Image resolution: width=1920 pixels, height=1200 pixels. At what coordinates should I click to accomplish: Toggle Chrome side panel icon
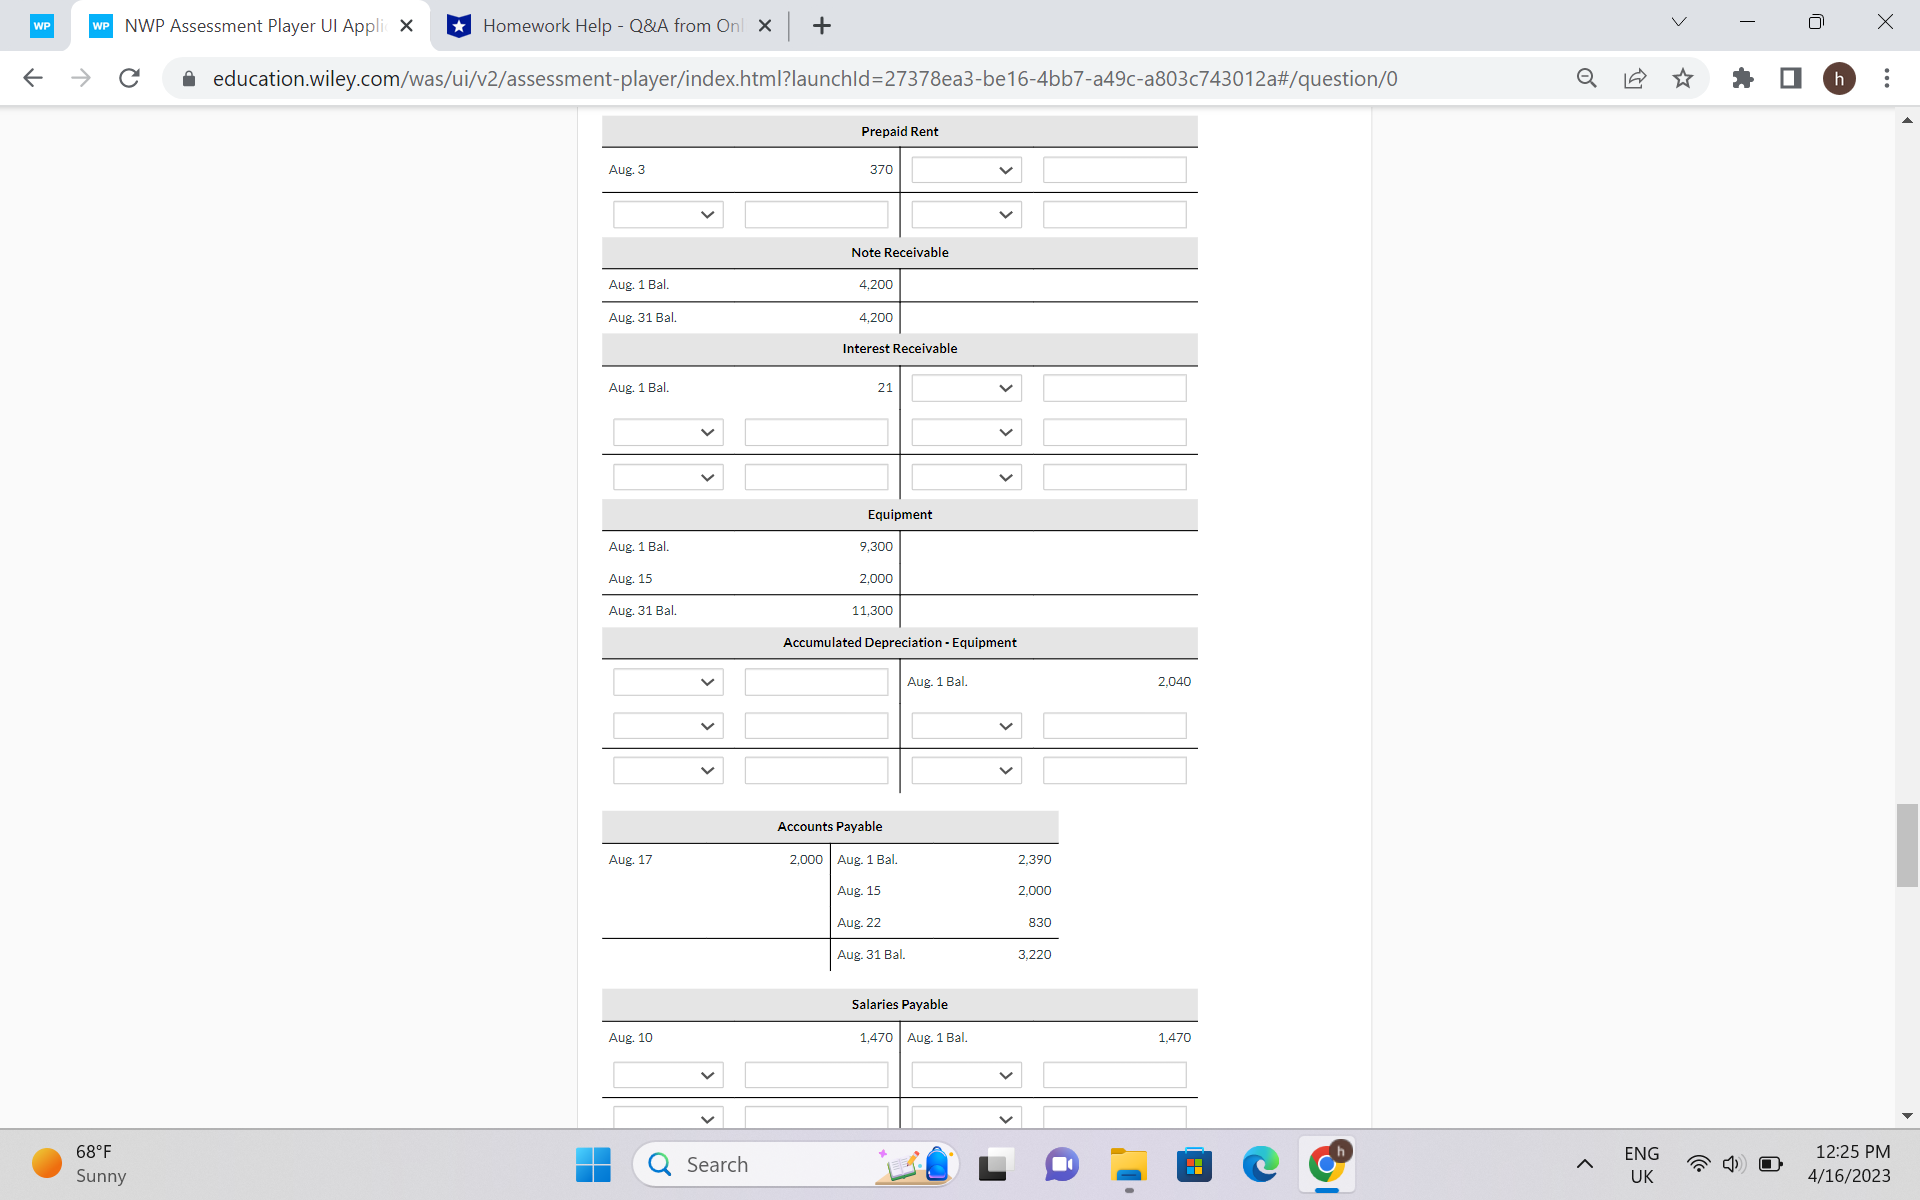coord(1791,78)
